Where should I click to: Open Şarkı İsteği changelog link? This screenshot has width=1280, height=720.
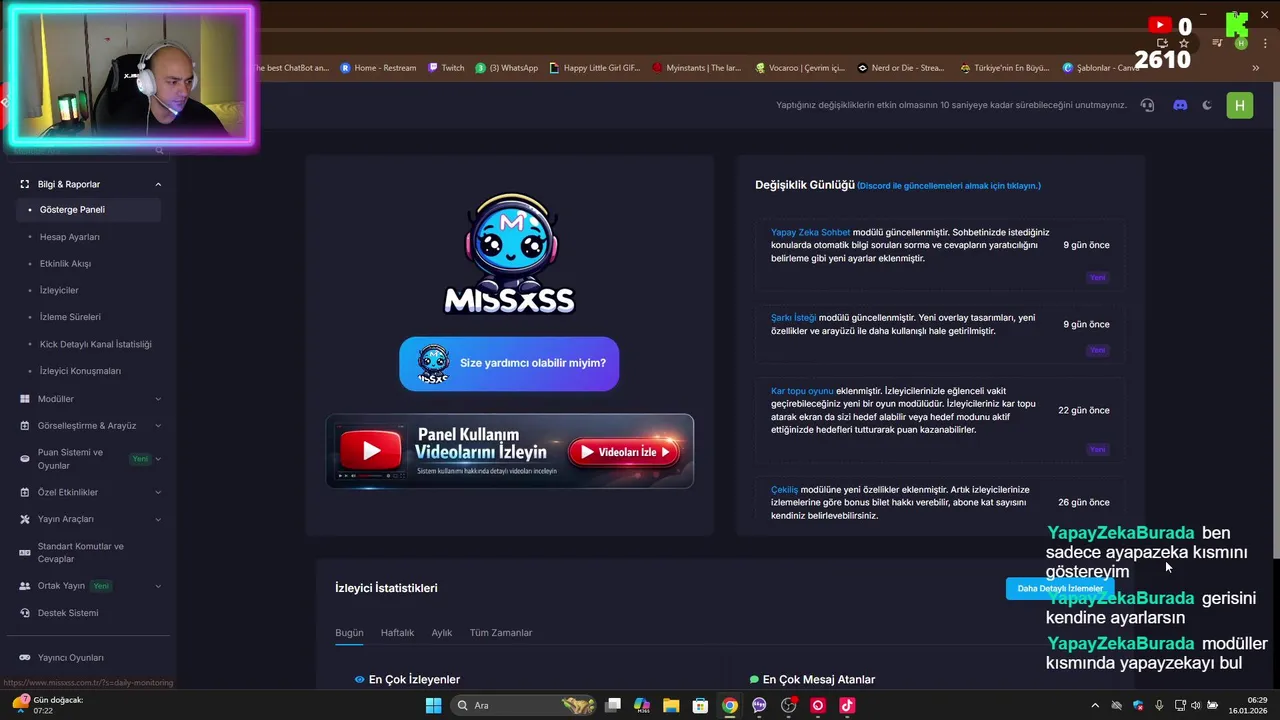(793, 318)
